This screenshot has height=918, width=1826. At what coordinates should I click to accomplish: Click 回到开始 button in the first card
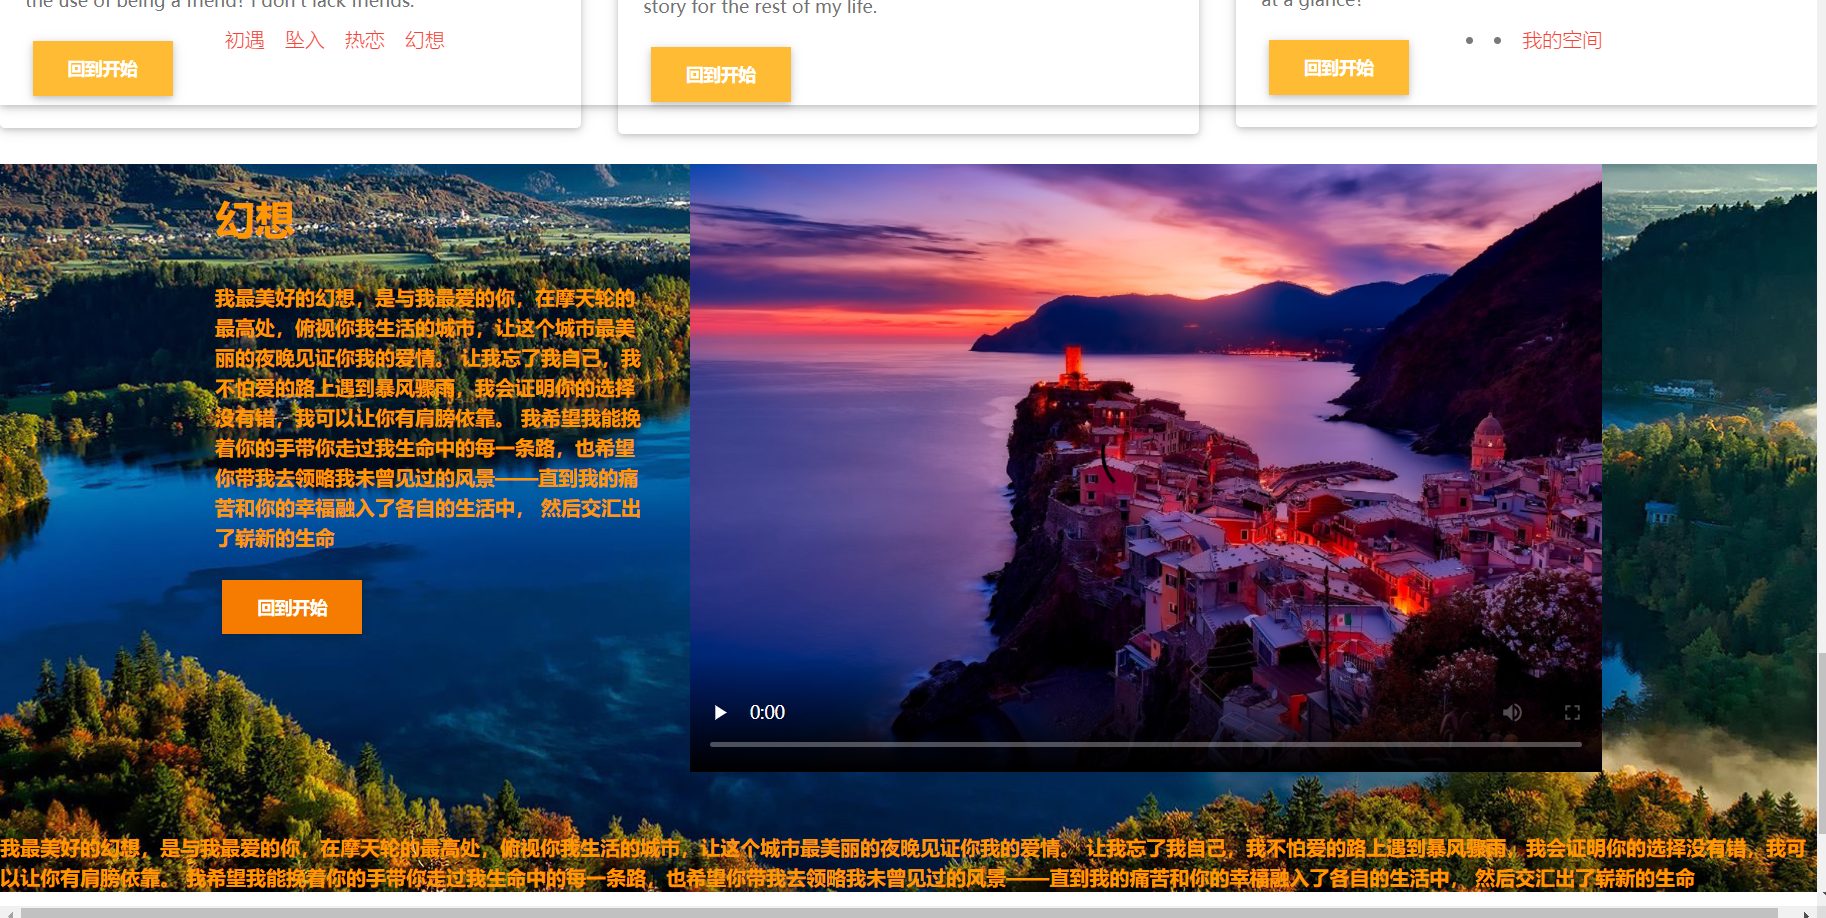[103, 68]
